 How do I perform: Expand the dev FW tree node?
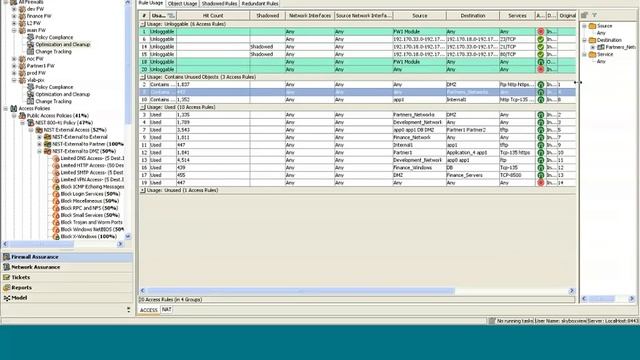14,9
